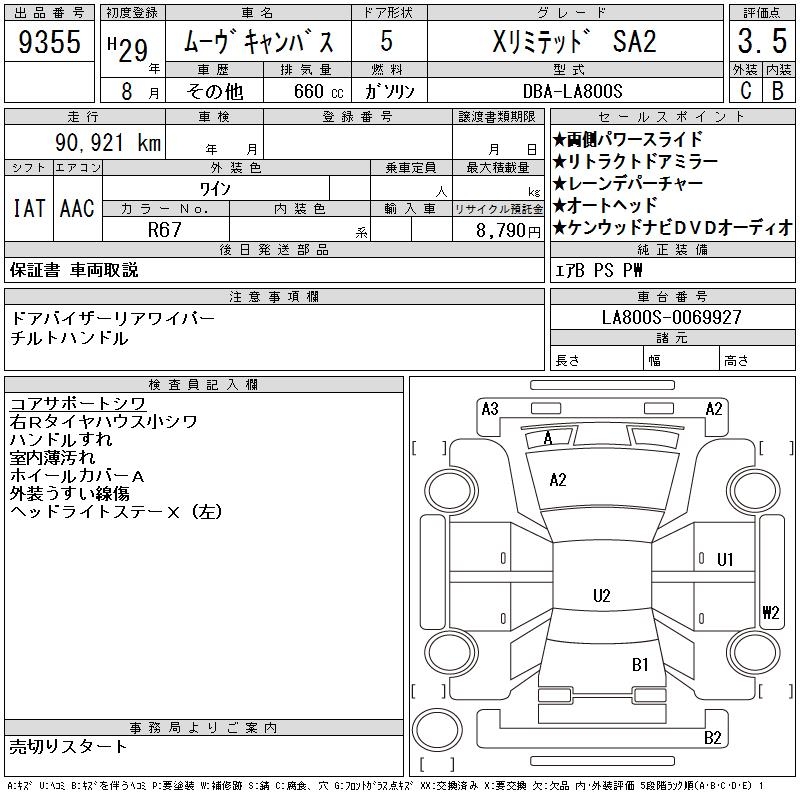Select the B2 marker at the rear bumper

(713, 738)
